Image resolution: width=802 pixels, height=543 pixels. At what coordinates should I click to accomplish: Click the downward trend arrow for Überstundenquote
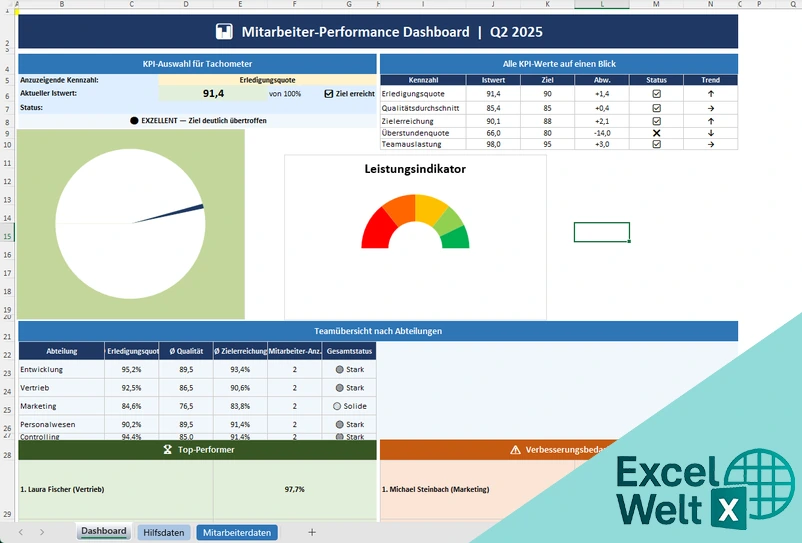tap(710, 133)
